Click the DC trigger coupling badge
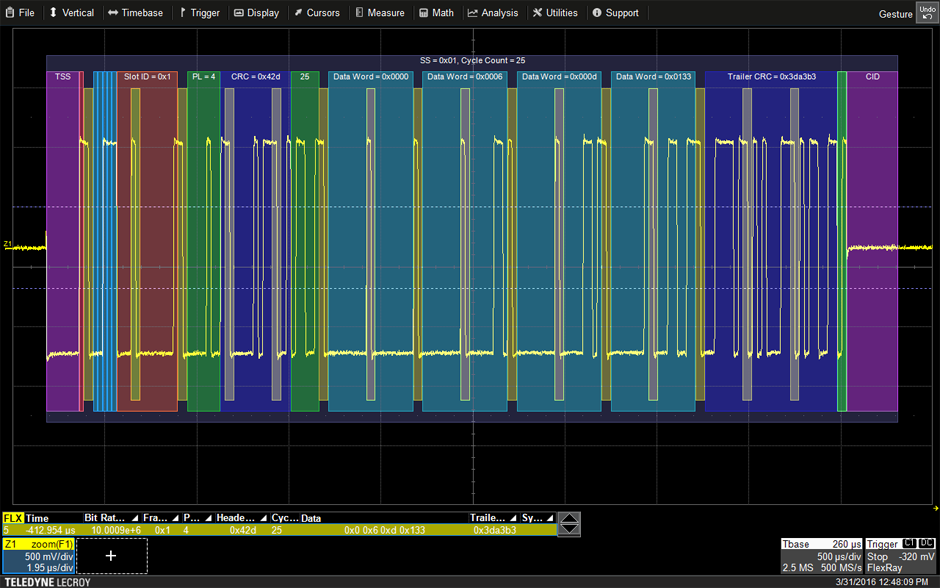 click(925, 544)
